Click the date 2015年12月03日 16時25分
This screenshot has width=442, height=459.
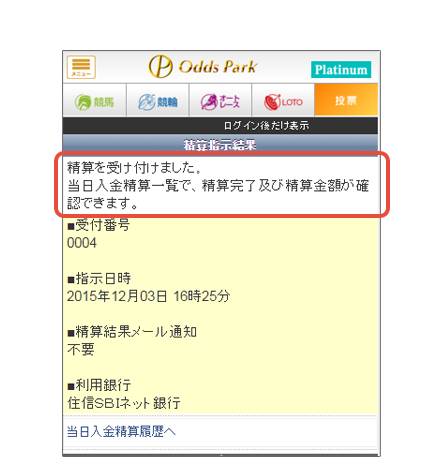point(148,296)
